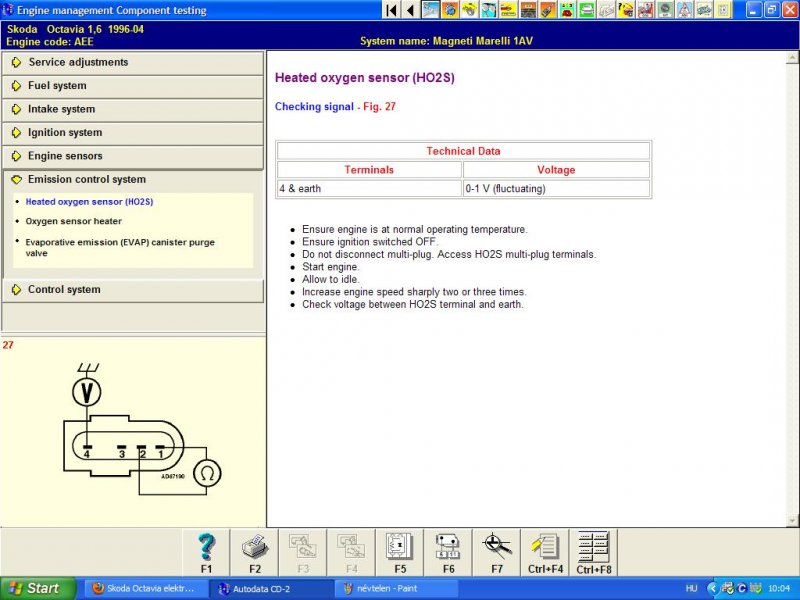Viewport: 800px width, 600px height.
Task: Open the Fig. 27 reference link
Action: click(x=379, y=107)
